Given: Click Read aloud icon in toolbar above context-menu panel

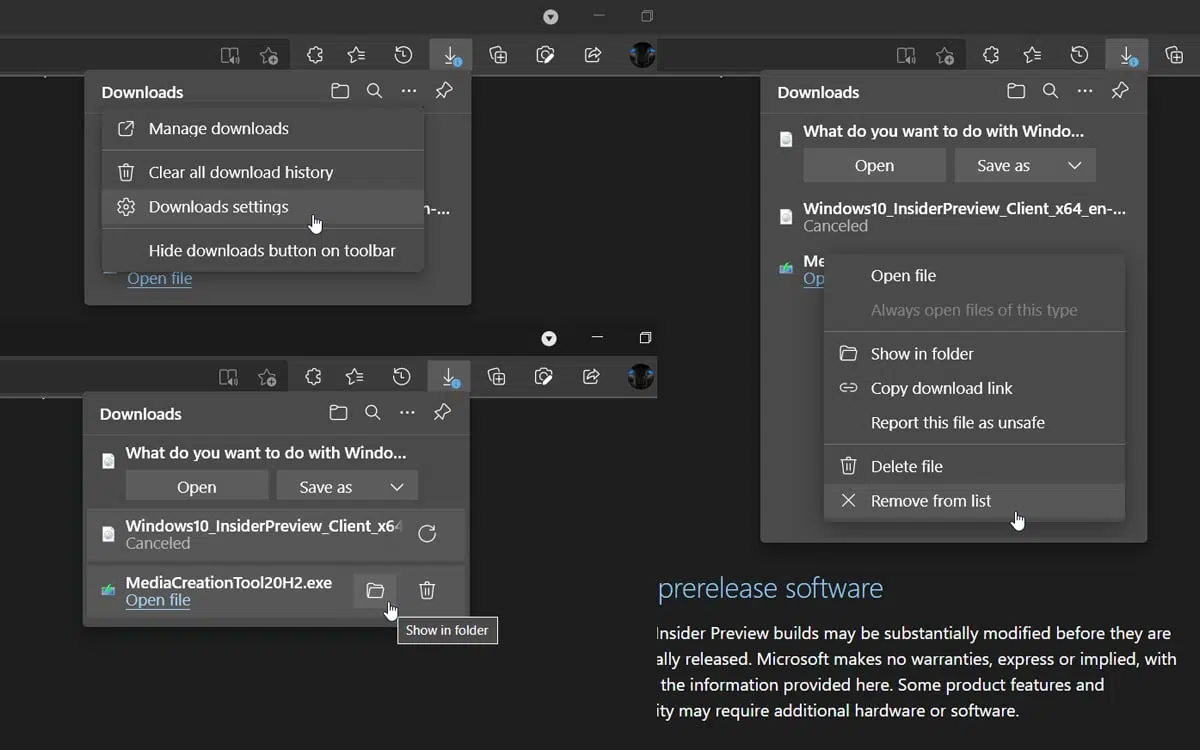Looking at the screenshot, I should point(906,55).
